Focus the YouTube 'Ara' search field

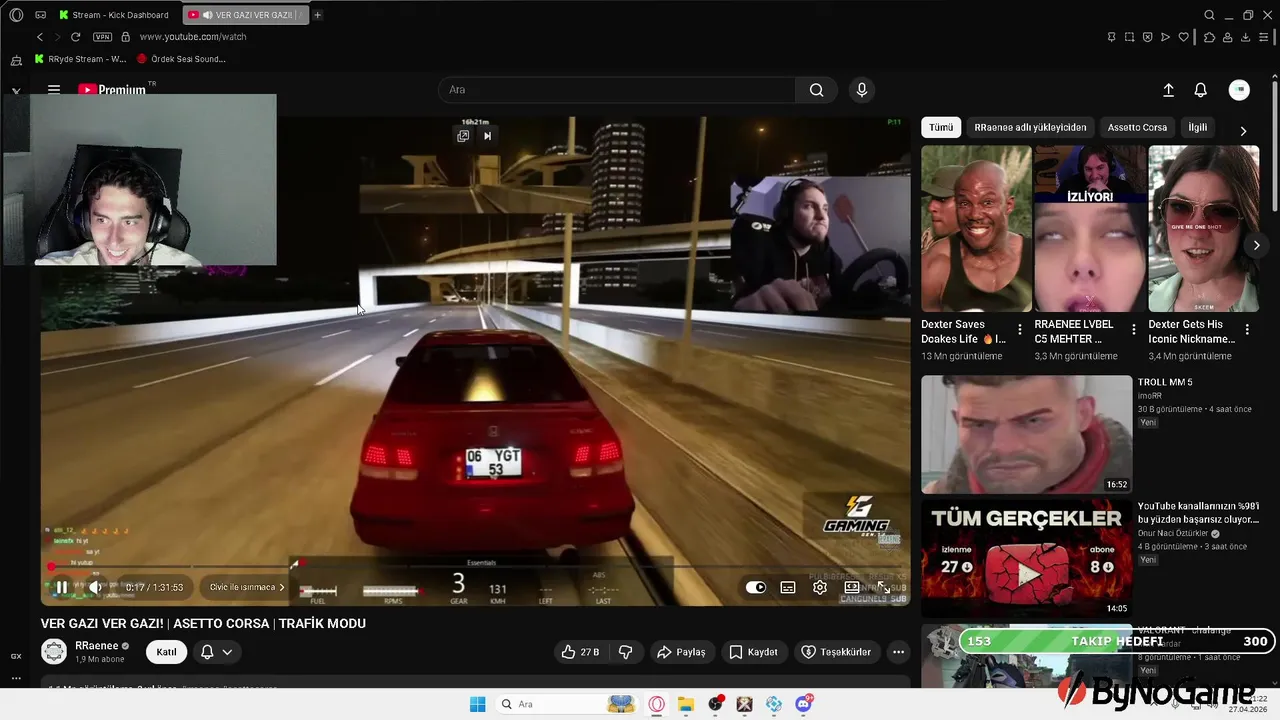617,90
